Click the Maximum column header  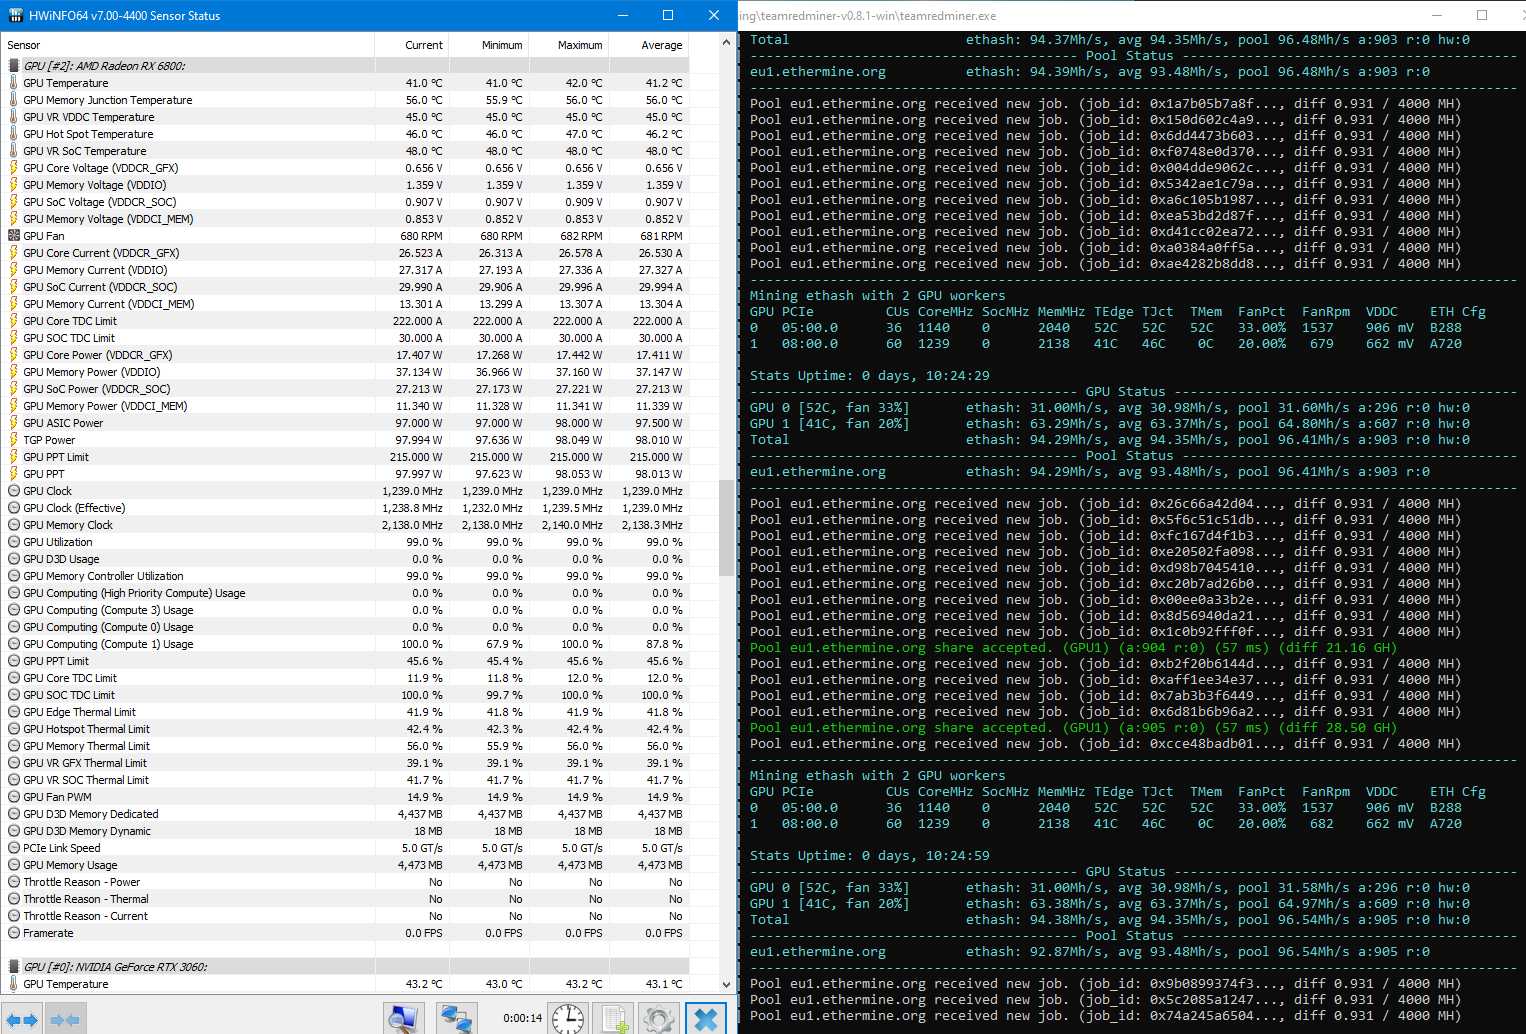point(569,45)
